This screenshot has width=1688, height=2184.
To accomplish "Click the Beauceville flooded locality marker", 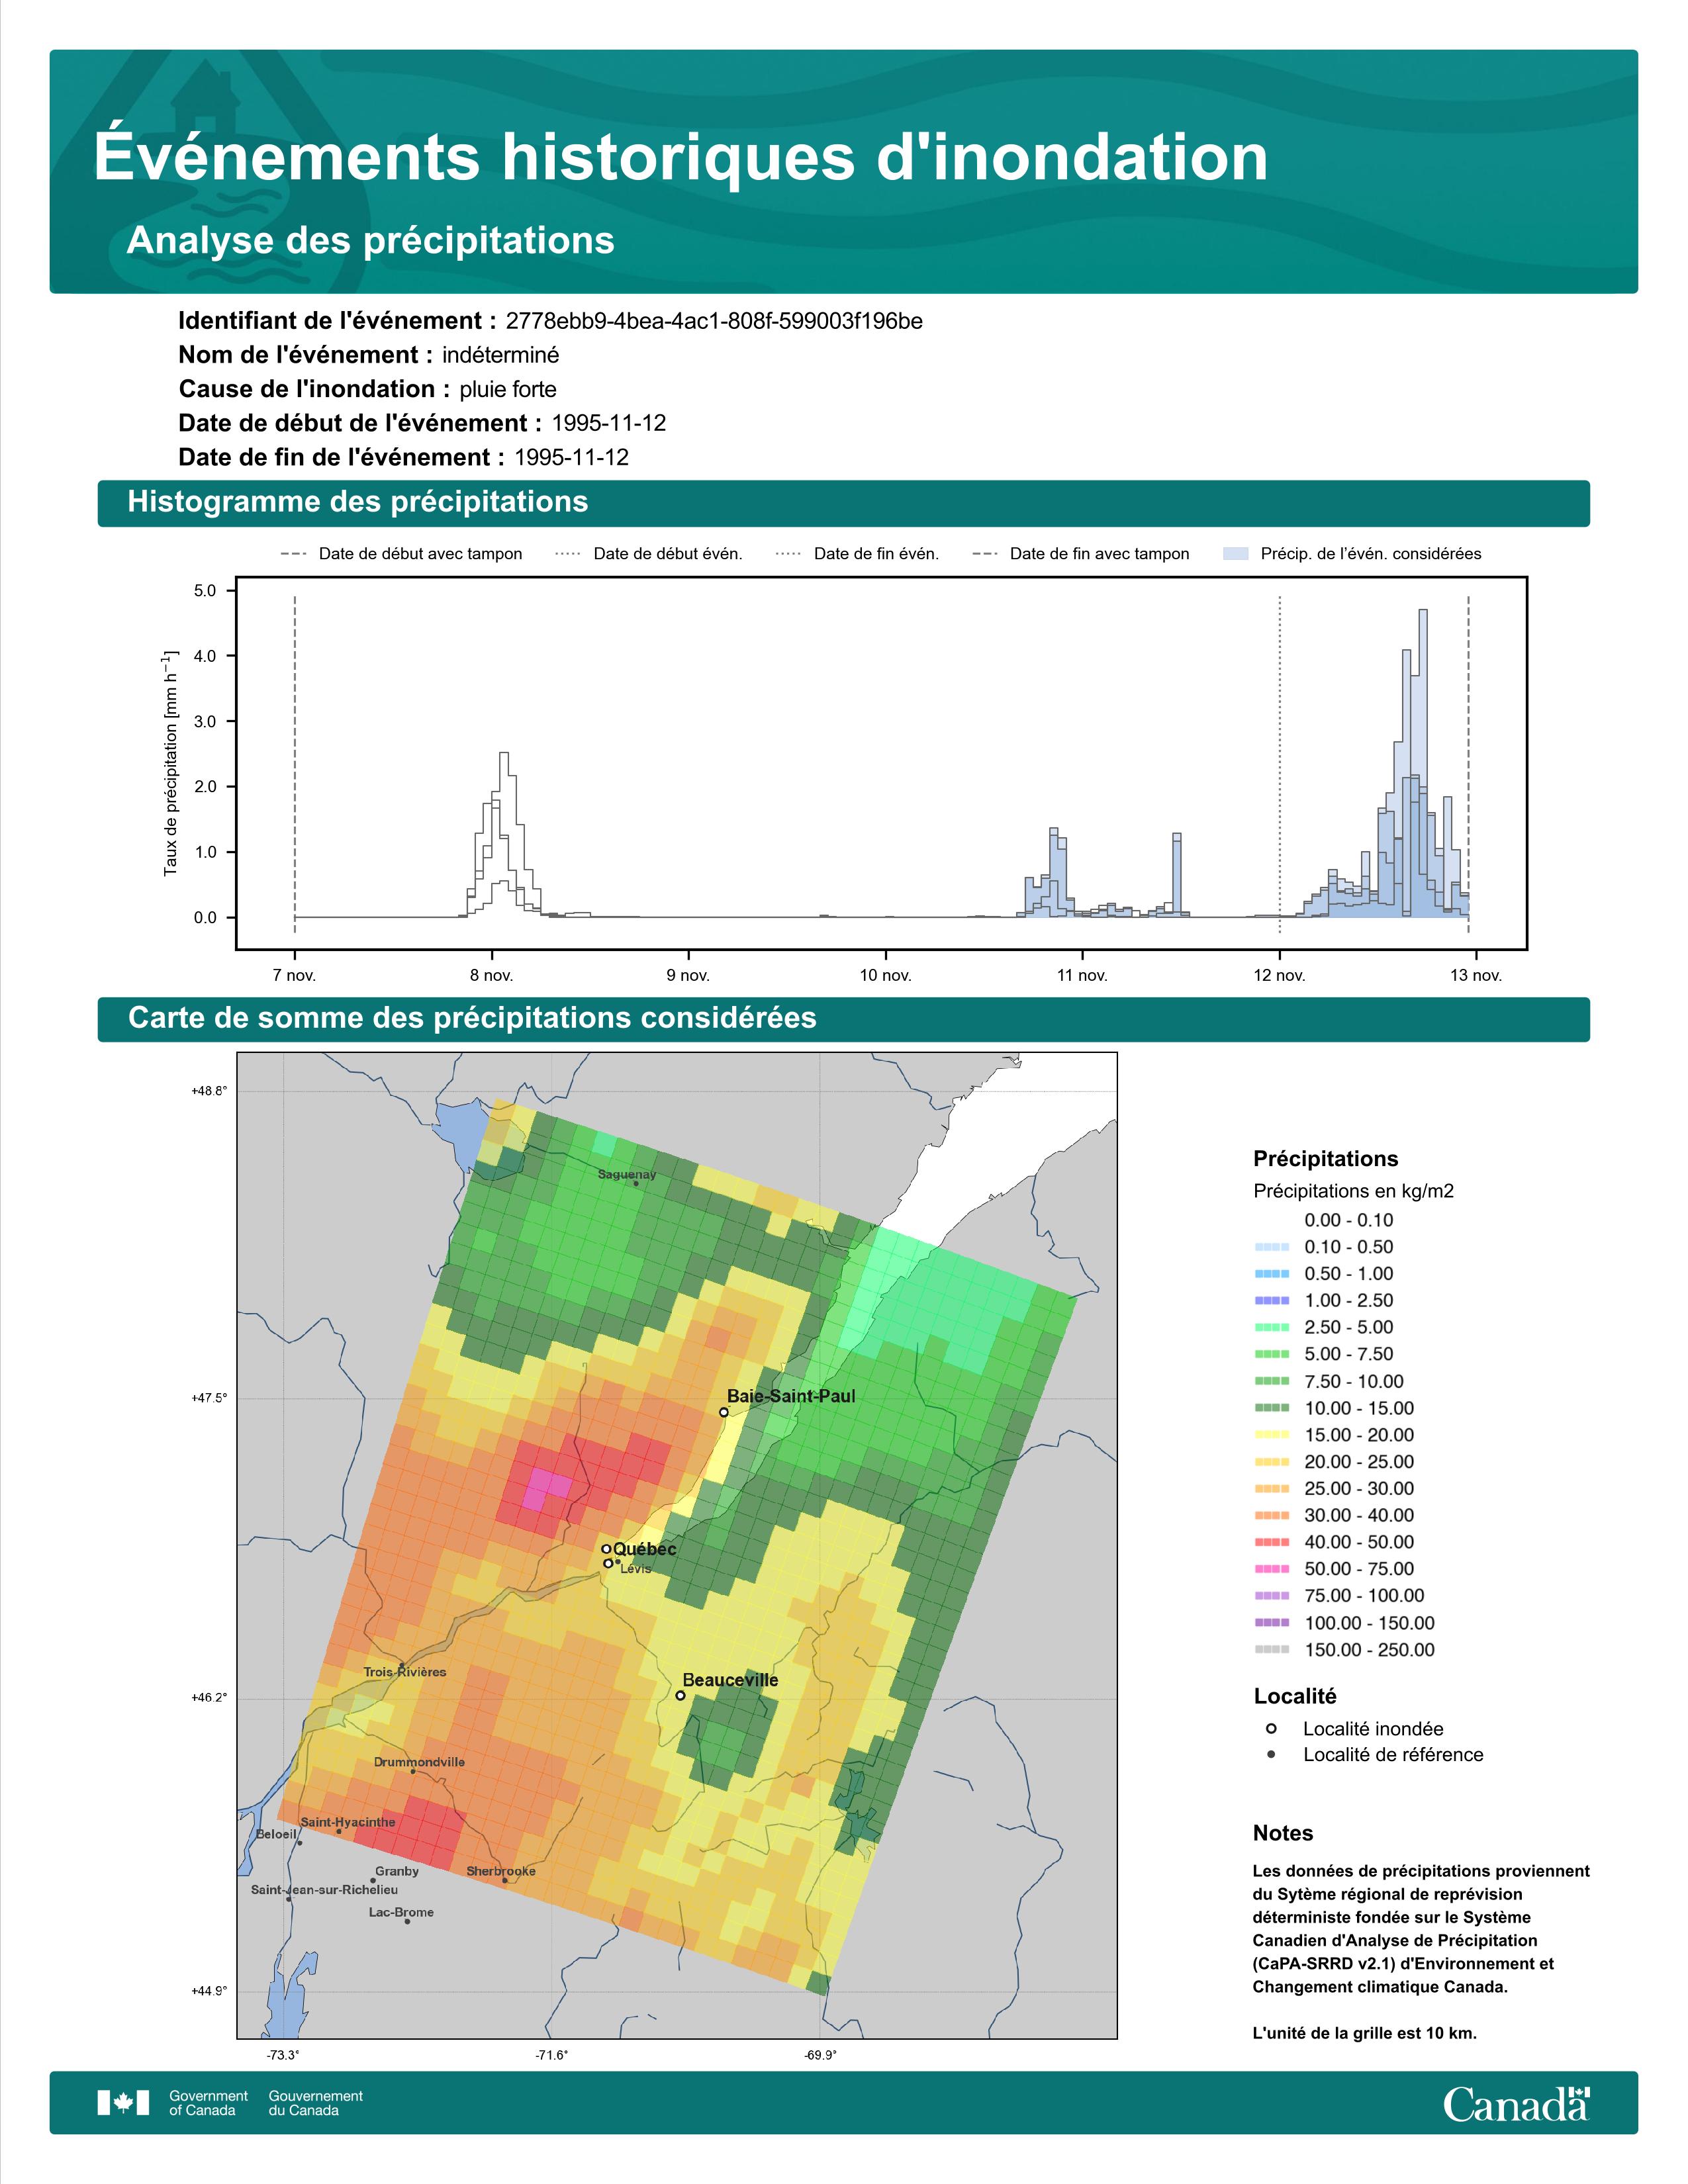I will pos(680,1695).
